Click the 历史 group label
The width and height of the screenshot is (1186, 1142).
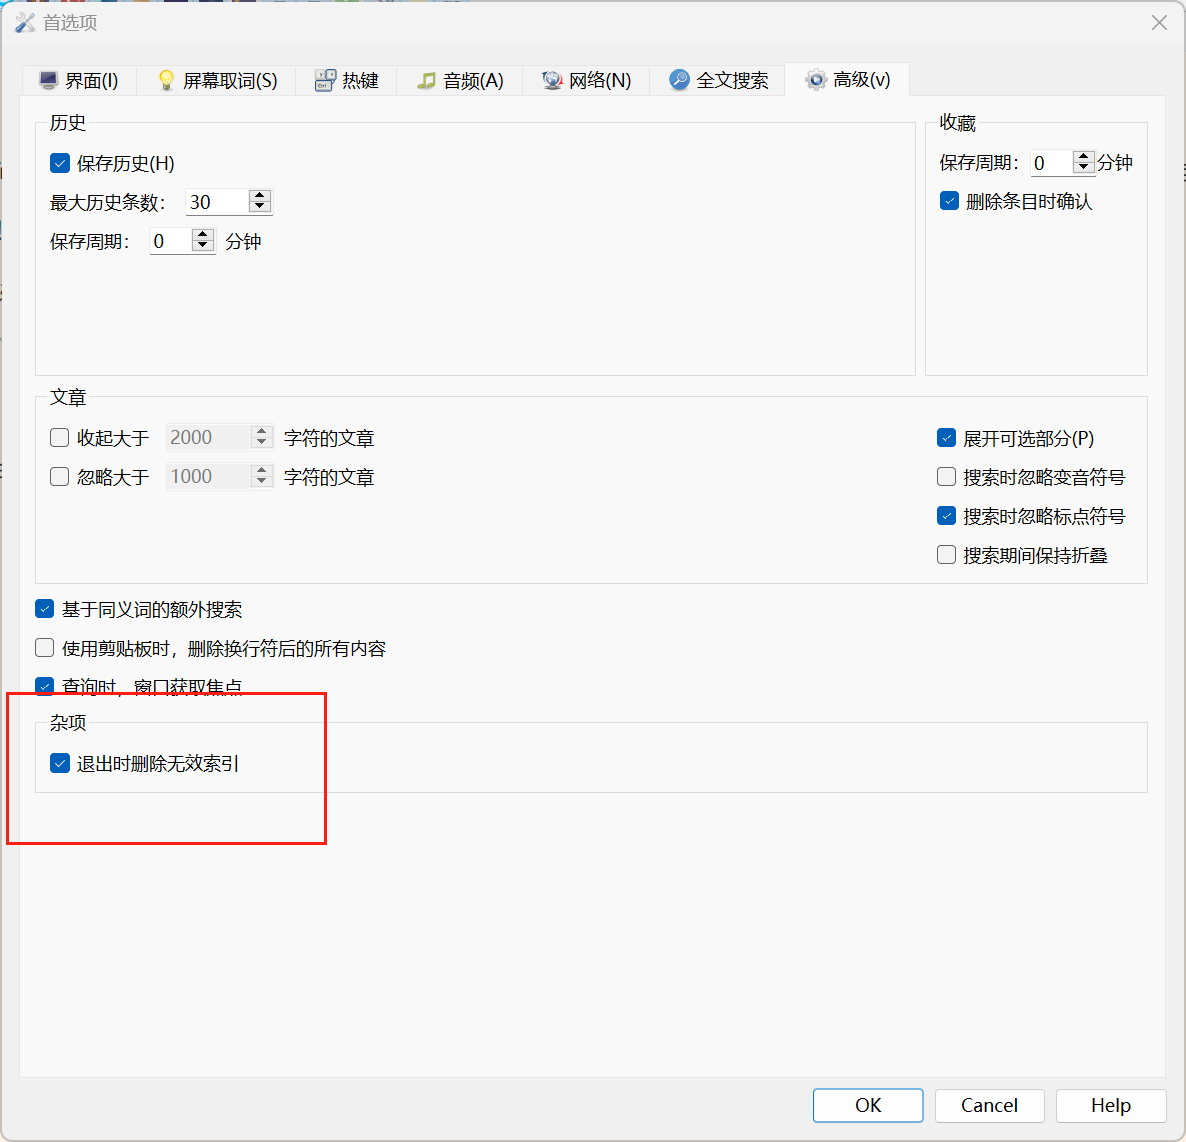(x=68, y=123)
